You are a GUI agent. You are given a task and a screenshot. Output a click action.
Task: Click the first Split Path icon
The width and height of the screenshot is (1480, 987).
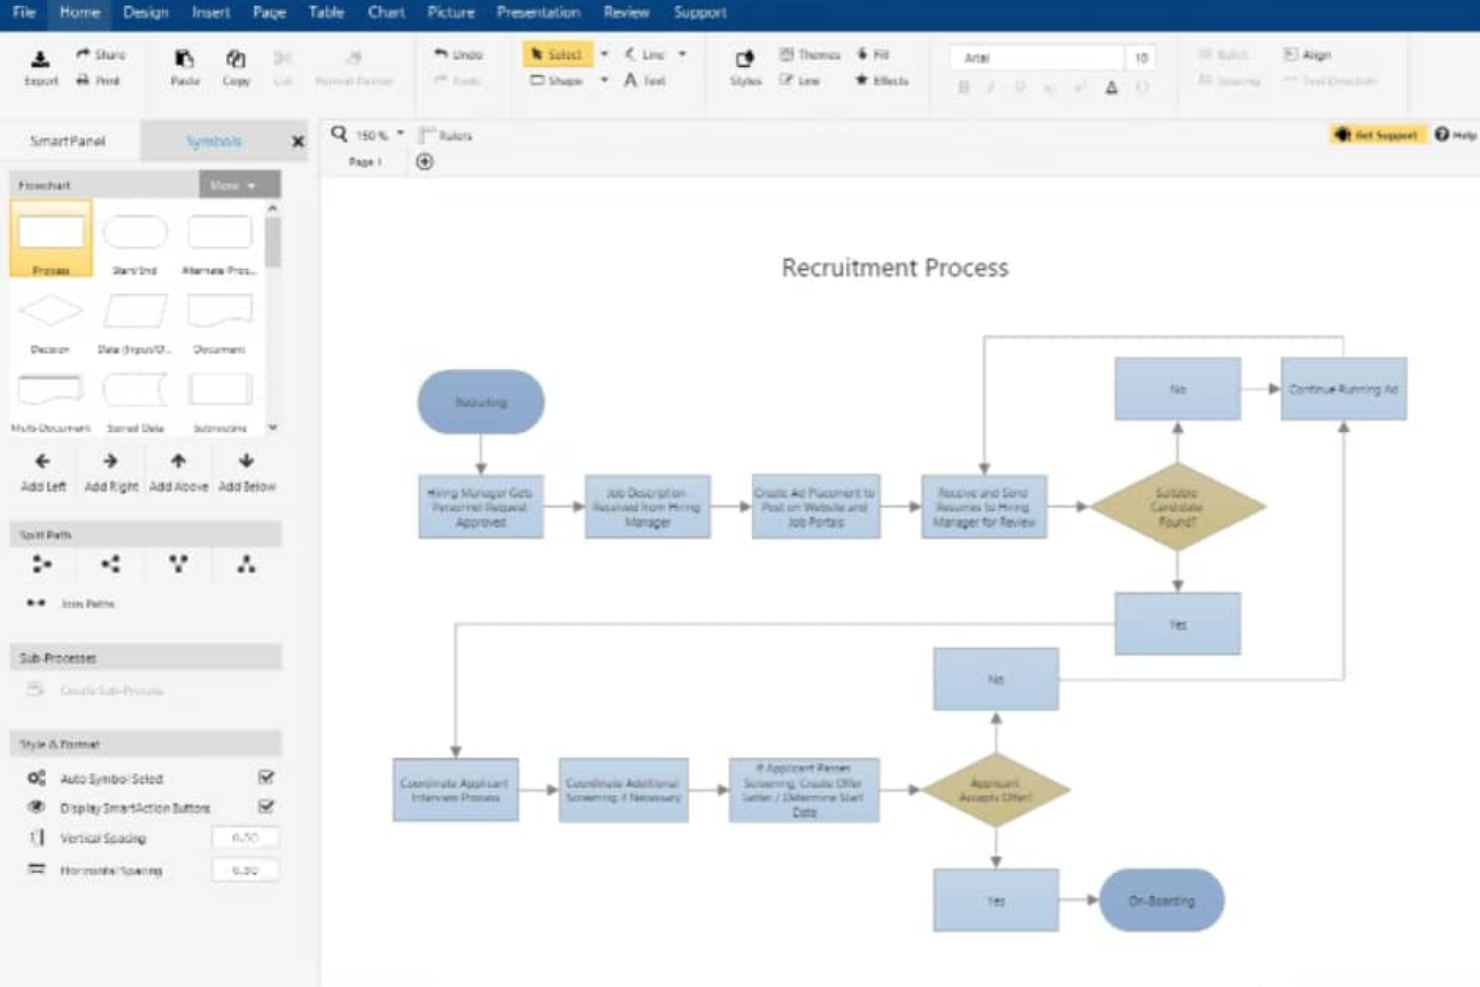pyautogui.click(x=41, y=564)
